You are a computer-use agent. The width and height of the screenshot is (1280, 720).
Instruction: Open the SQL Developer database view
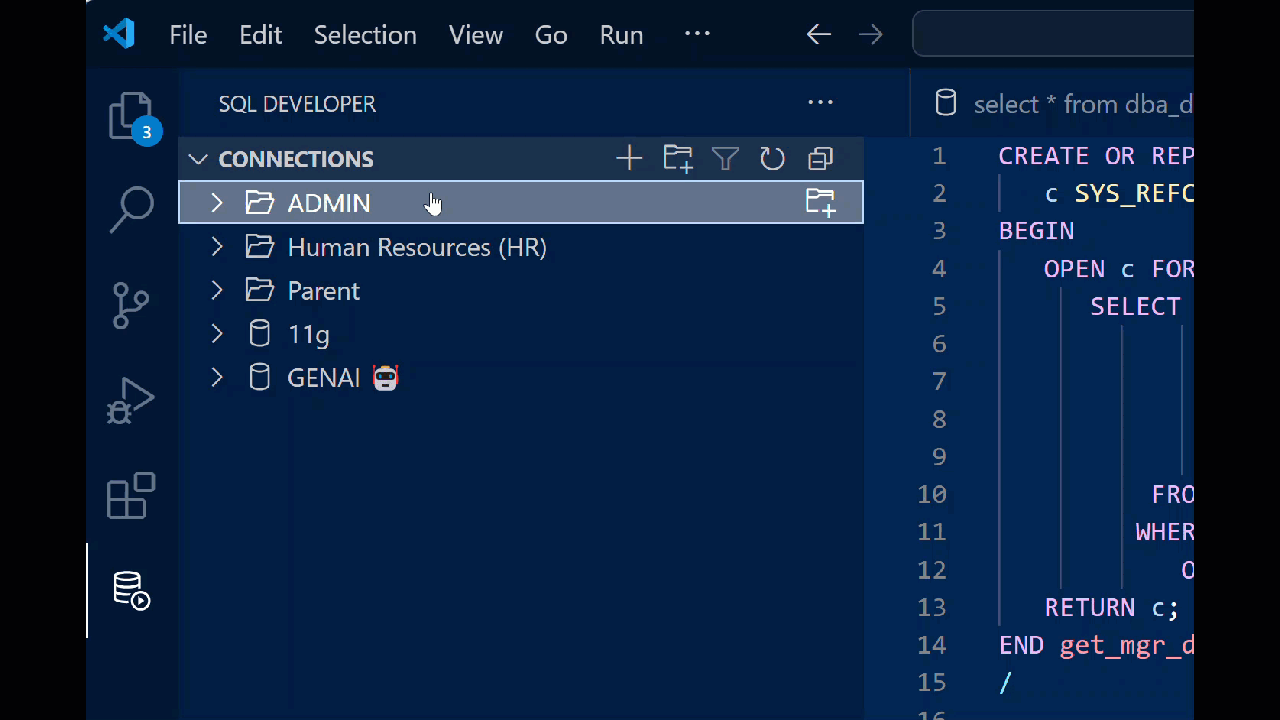click(131, 590)
